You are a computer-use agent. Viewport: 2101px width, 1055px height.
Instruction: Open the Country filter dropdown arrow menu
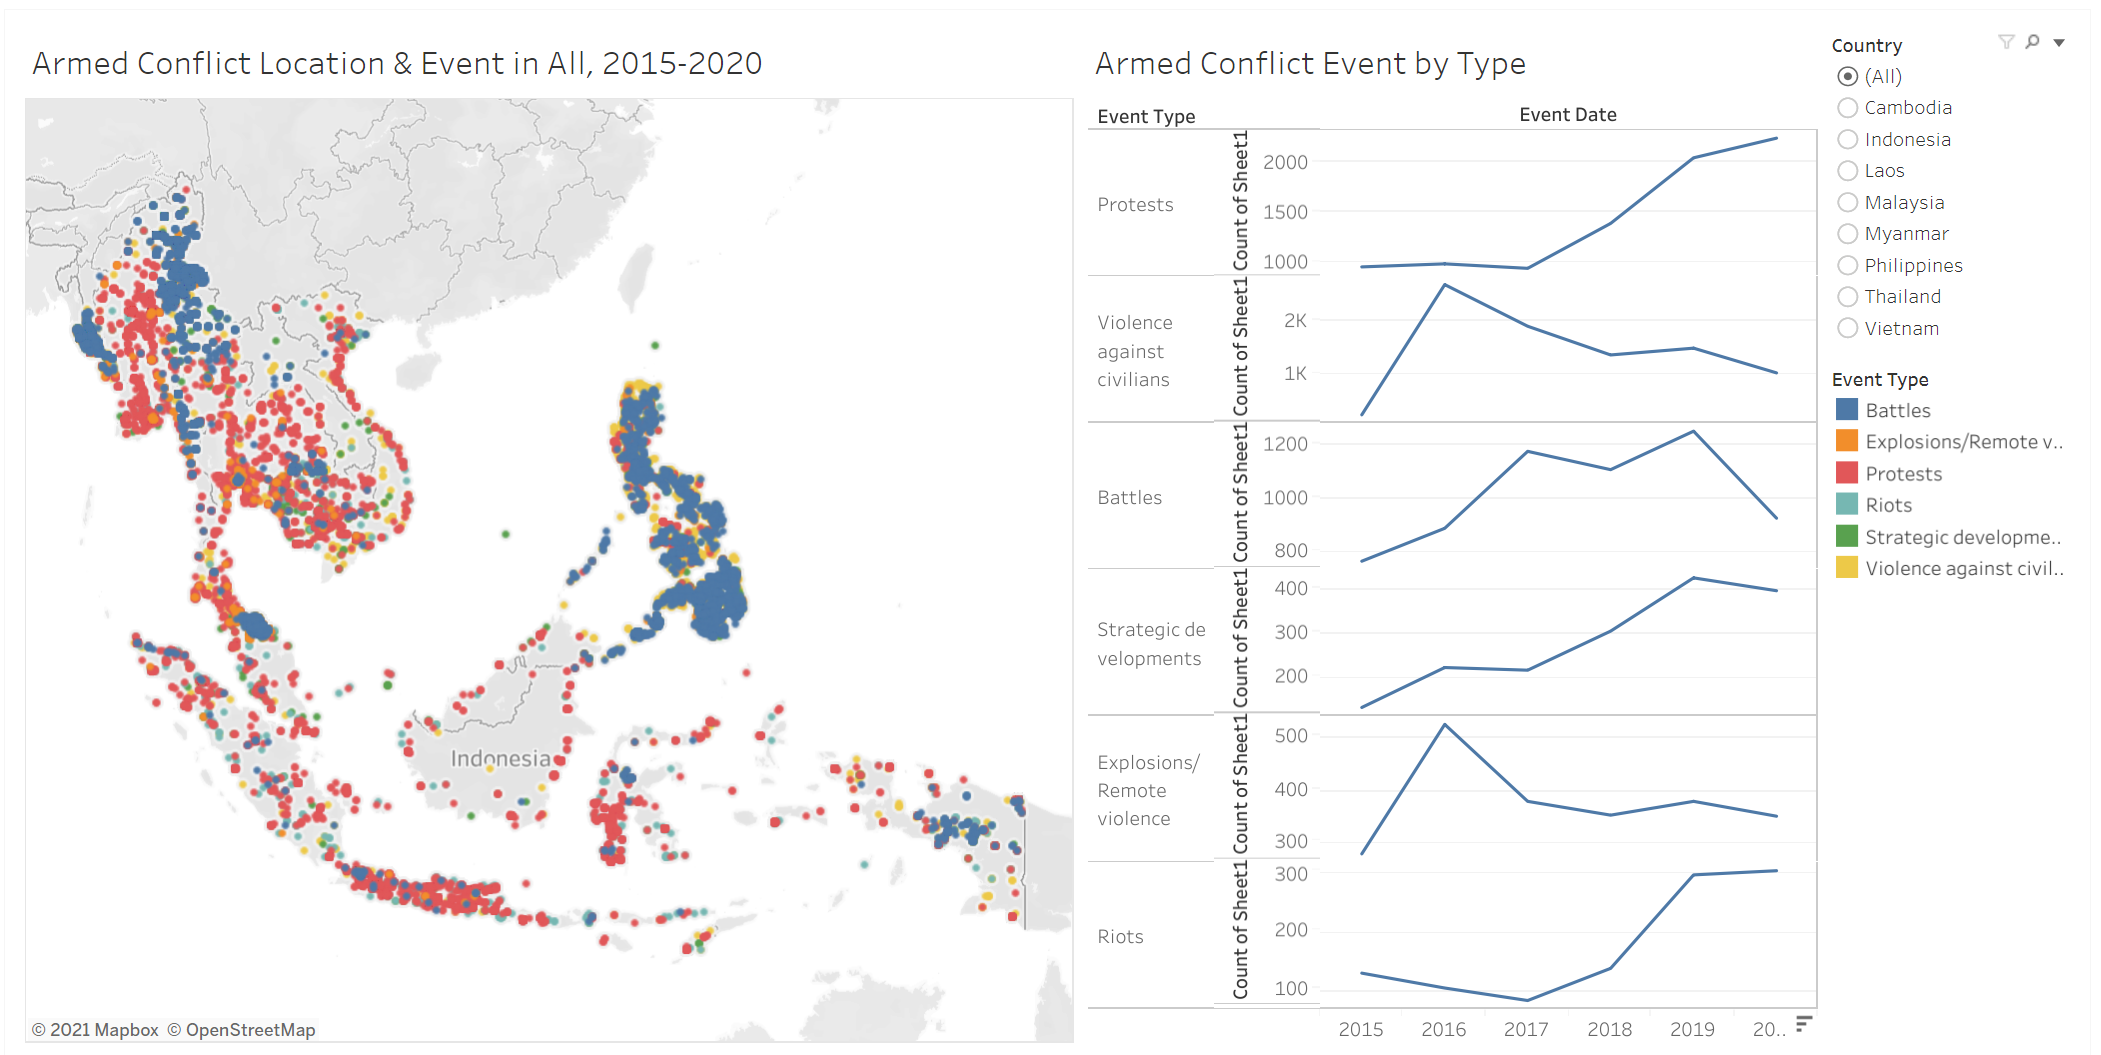tap(2059, 43)
